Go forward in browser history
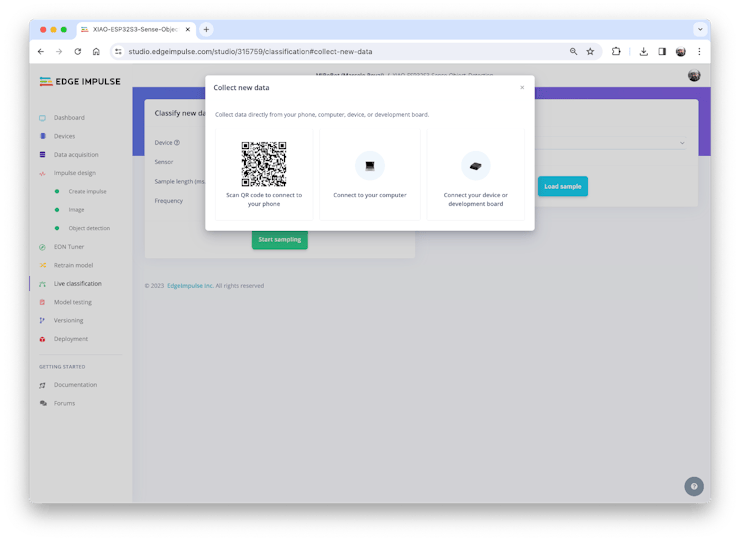 tap(59, 51)
